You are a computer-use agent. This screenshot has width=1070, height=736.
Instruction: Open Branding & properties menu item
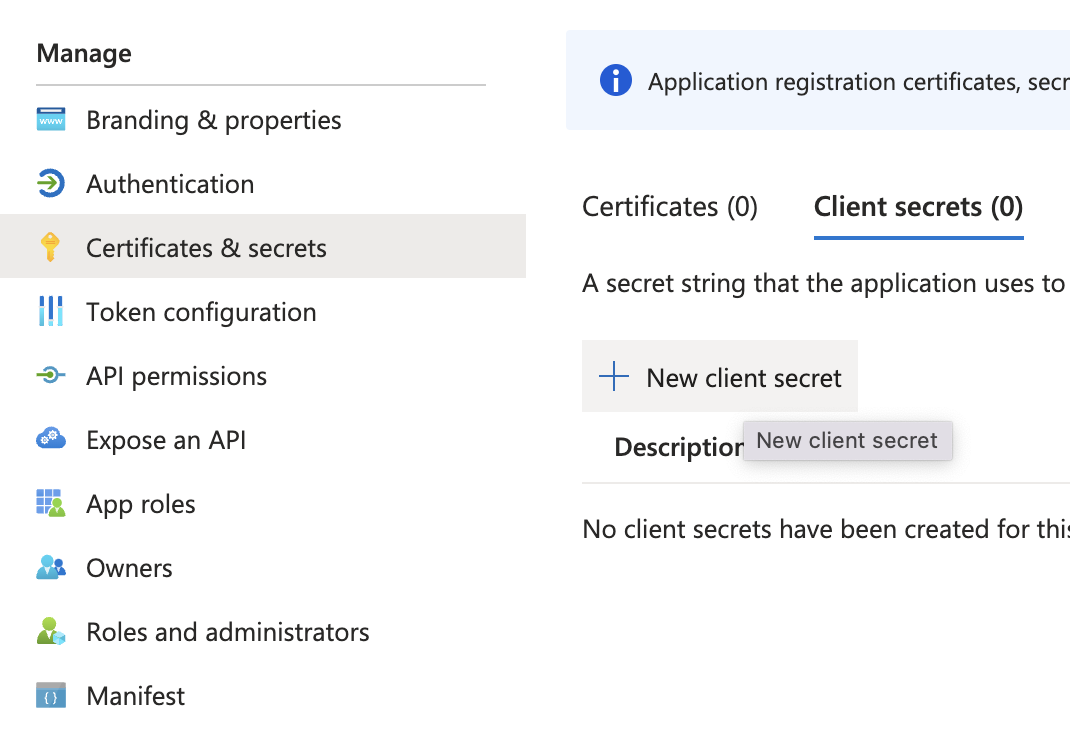263,120
